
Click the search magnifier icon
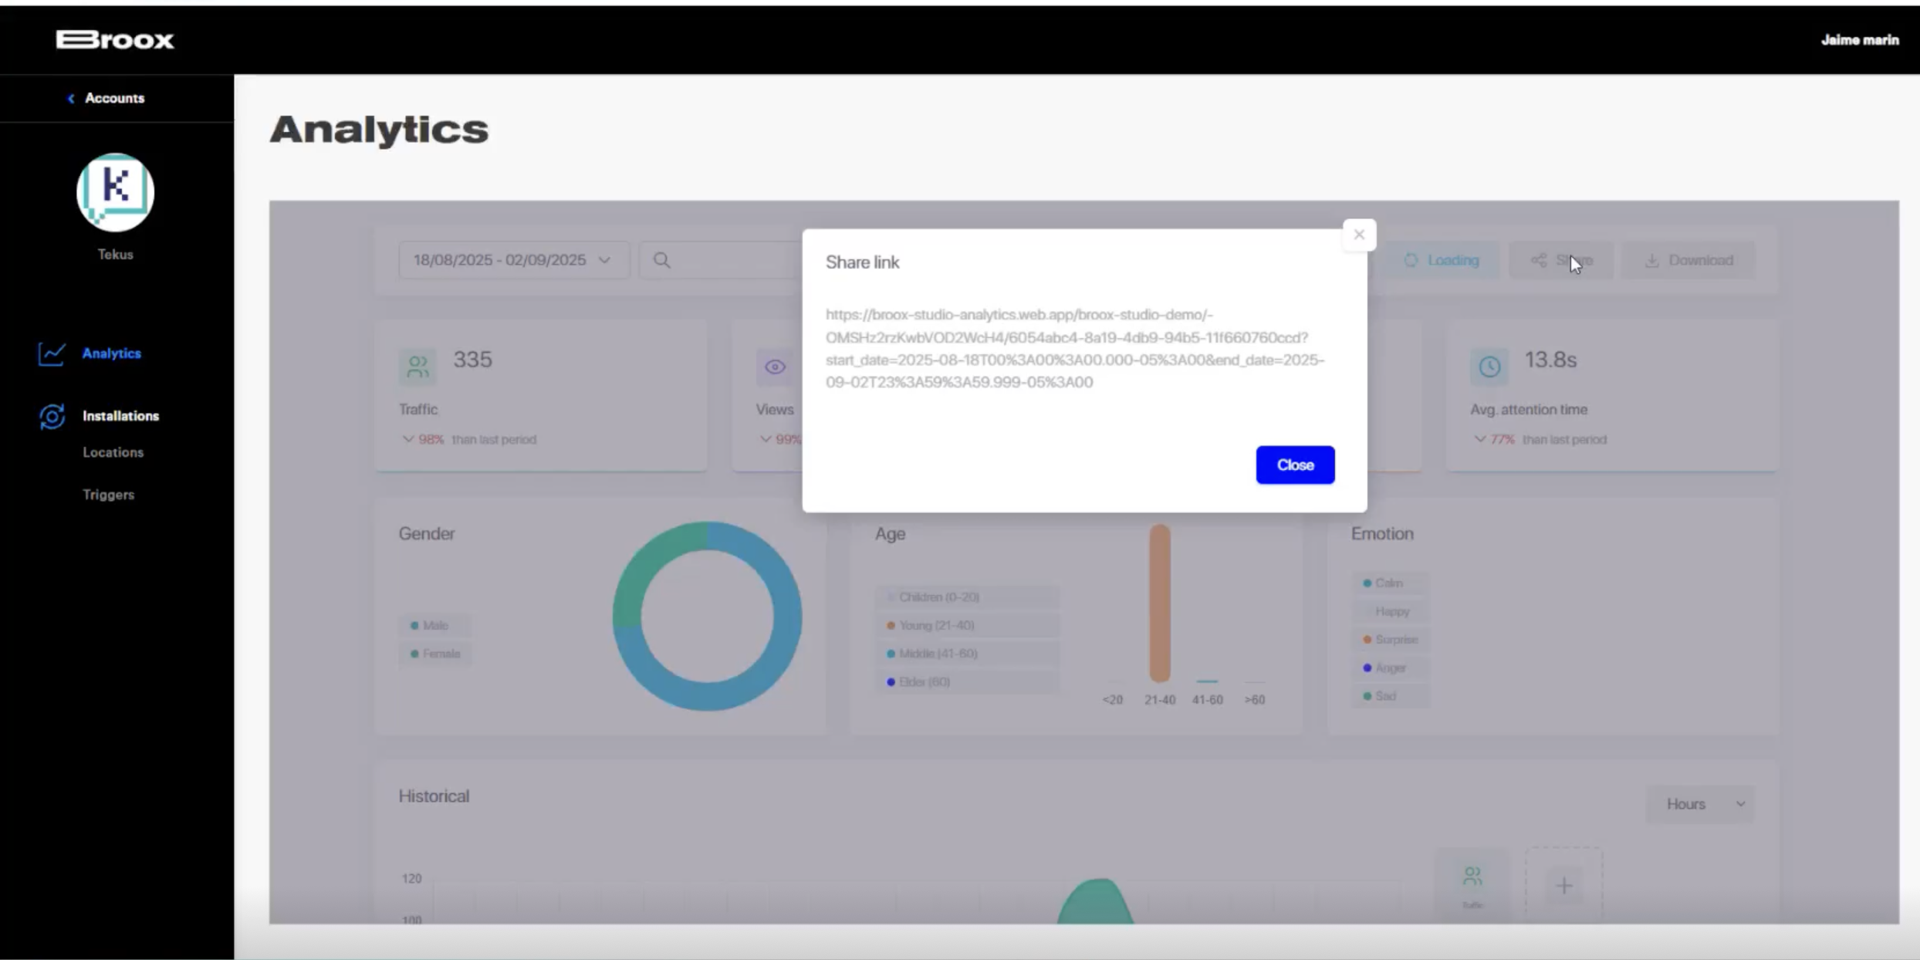tap(662, 260)
